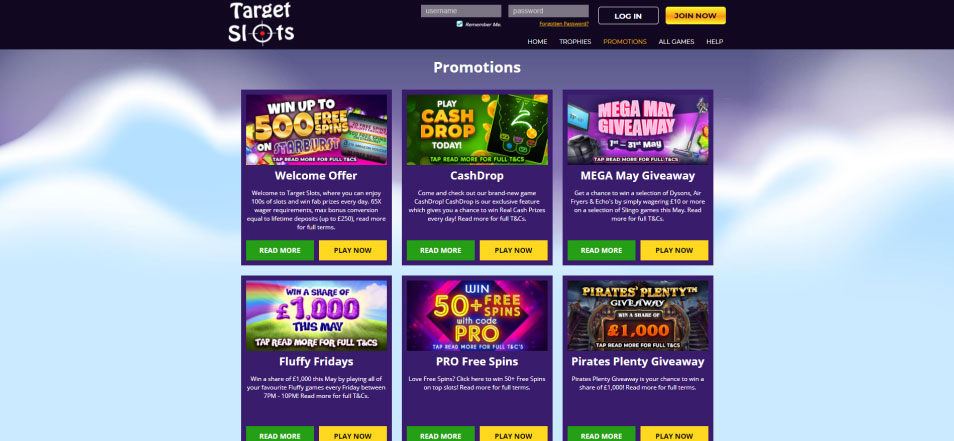The image size is (954, 441).
Task: Focus the password input field
Action: [x=548, y=11]
